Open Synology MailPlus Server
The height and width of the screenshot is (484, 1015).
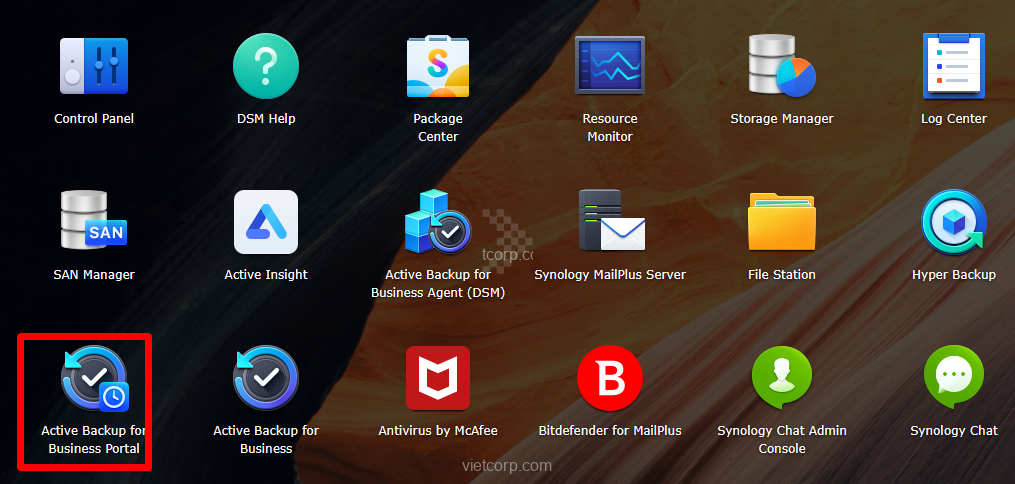(x=610, y=222)
